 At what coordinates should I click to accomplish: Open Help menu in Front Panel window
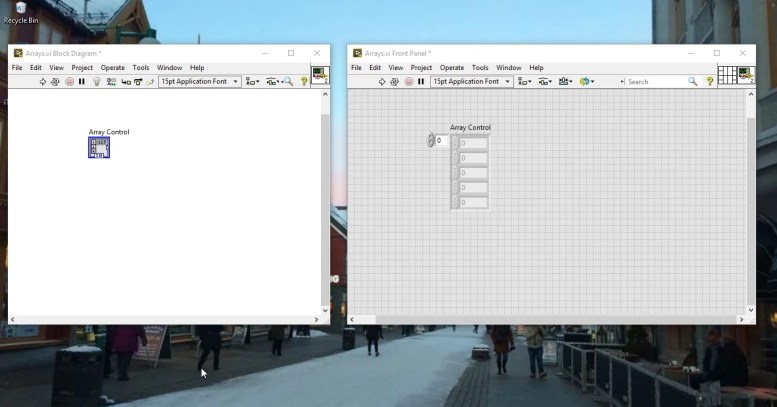pyautogui.click(x=536, y=67)
